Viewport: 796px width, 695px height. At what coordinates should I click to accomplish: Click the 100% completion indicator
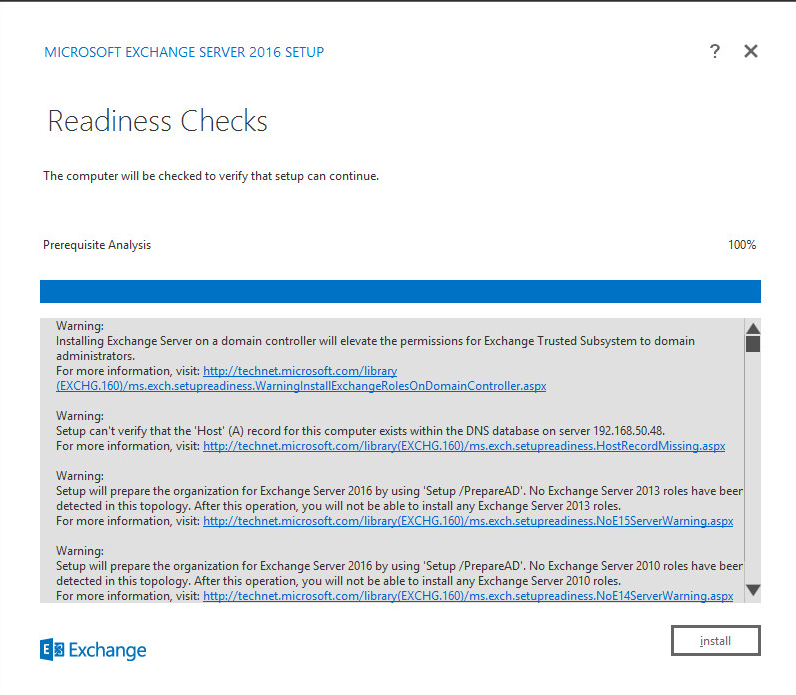pos(741,245)
